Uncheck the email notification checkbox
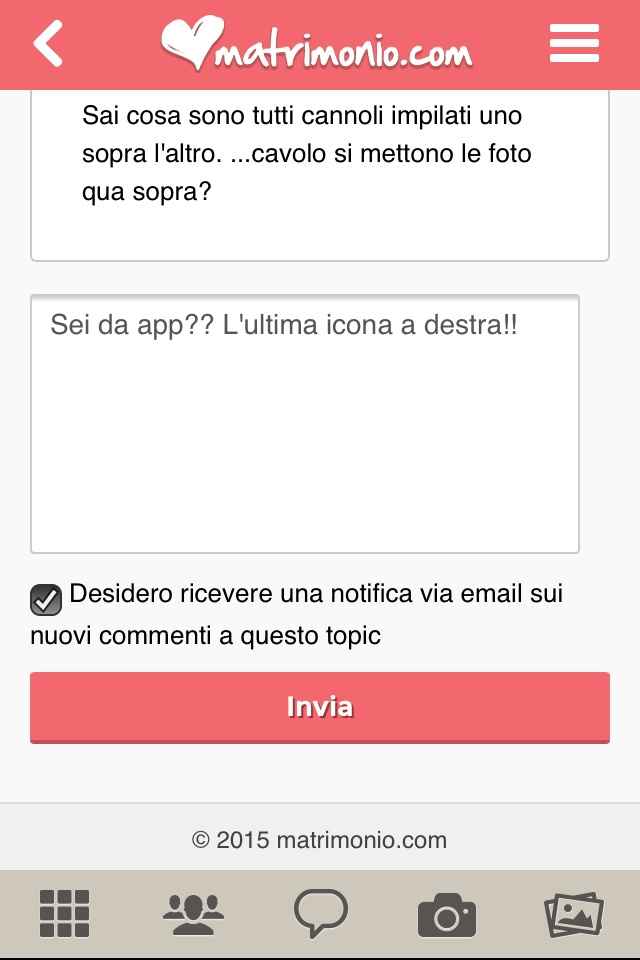The width and height of the screenshot is (640, 960). tap(46, 598)
